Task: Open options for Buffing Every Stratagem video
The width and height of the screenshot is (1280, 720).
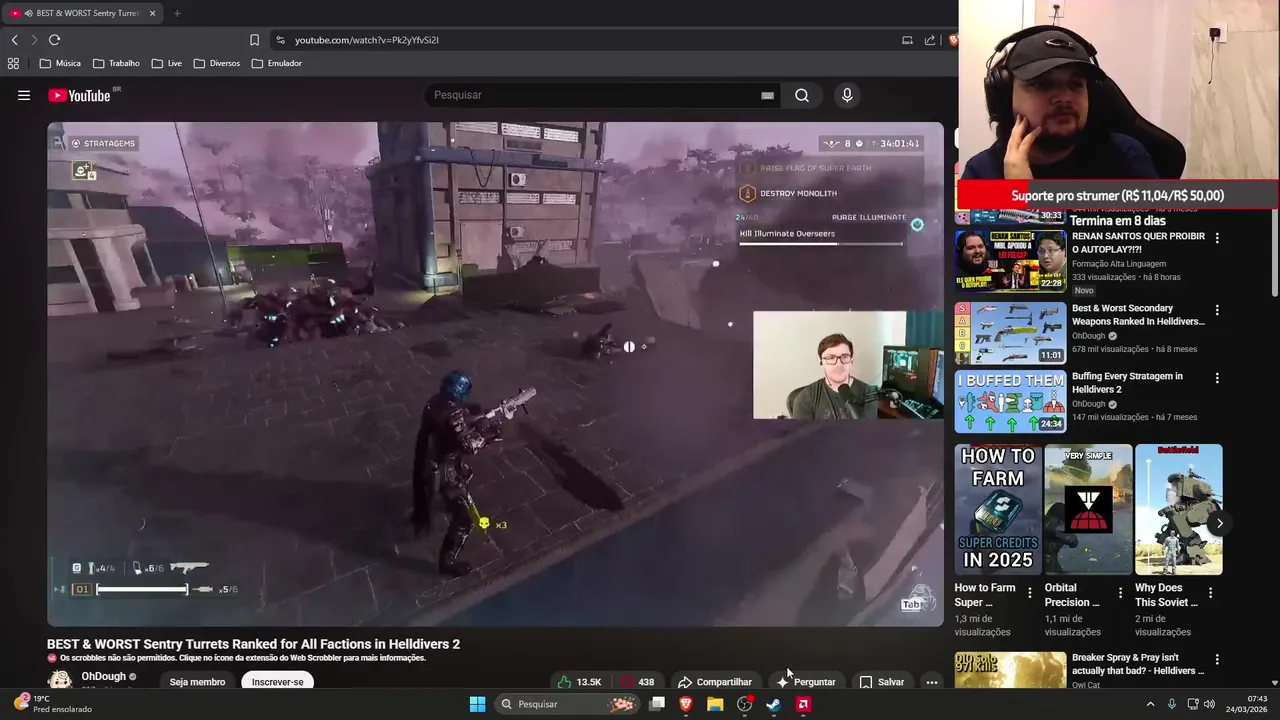Action: click(x=1217, y=378)
